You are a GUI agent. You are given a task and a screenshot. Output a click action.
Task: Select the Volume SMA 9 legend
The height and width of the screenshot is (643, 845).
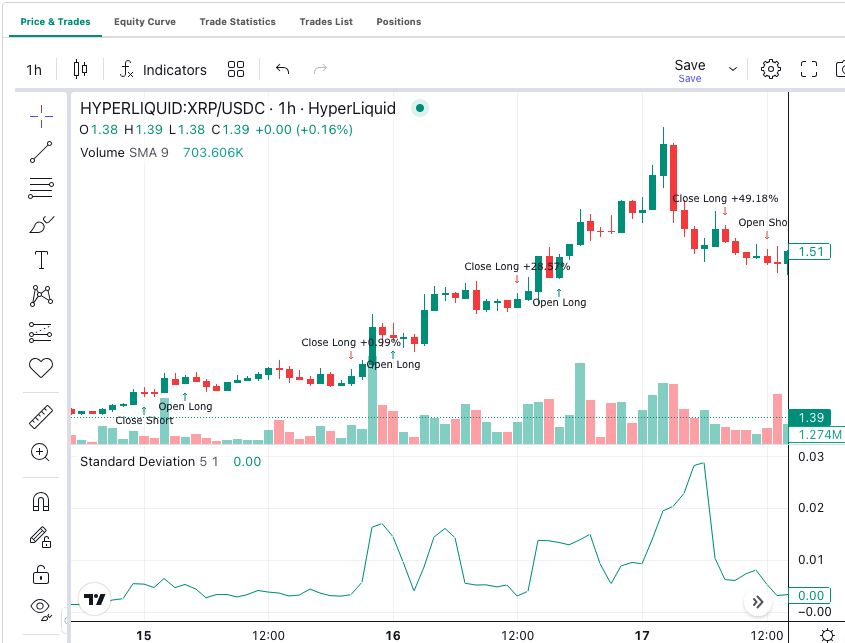click(x=124, y=153)
